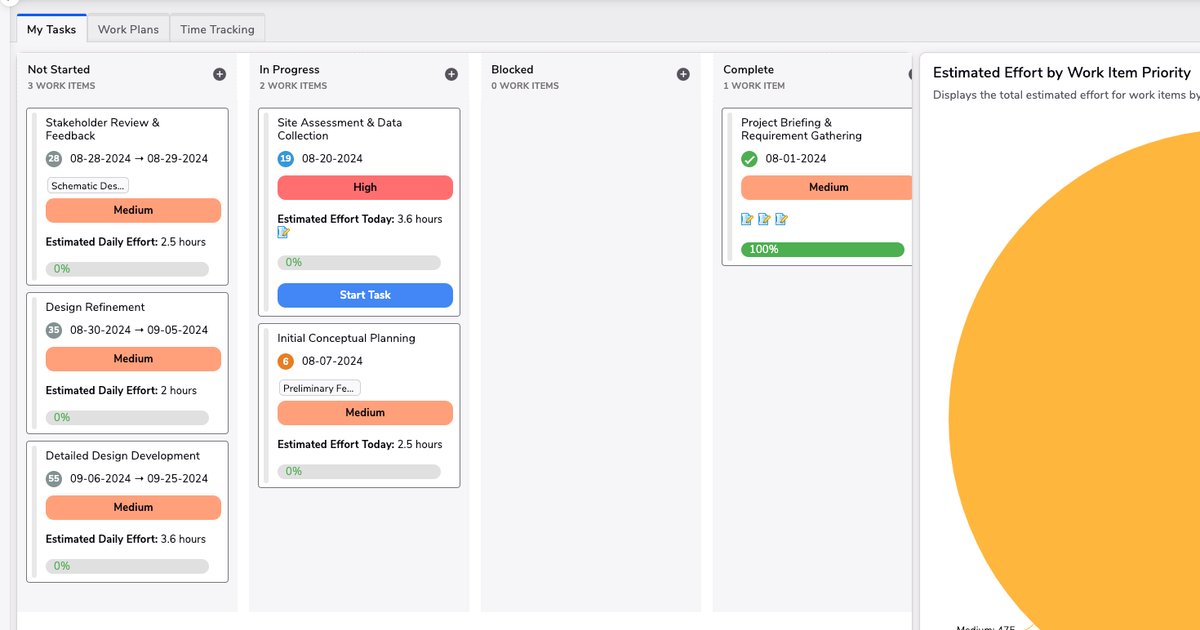The image size is (1200, 630).
Task: Open second note icon on Project Briefing card
Action: tap(764, 219)
